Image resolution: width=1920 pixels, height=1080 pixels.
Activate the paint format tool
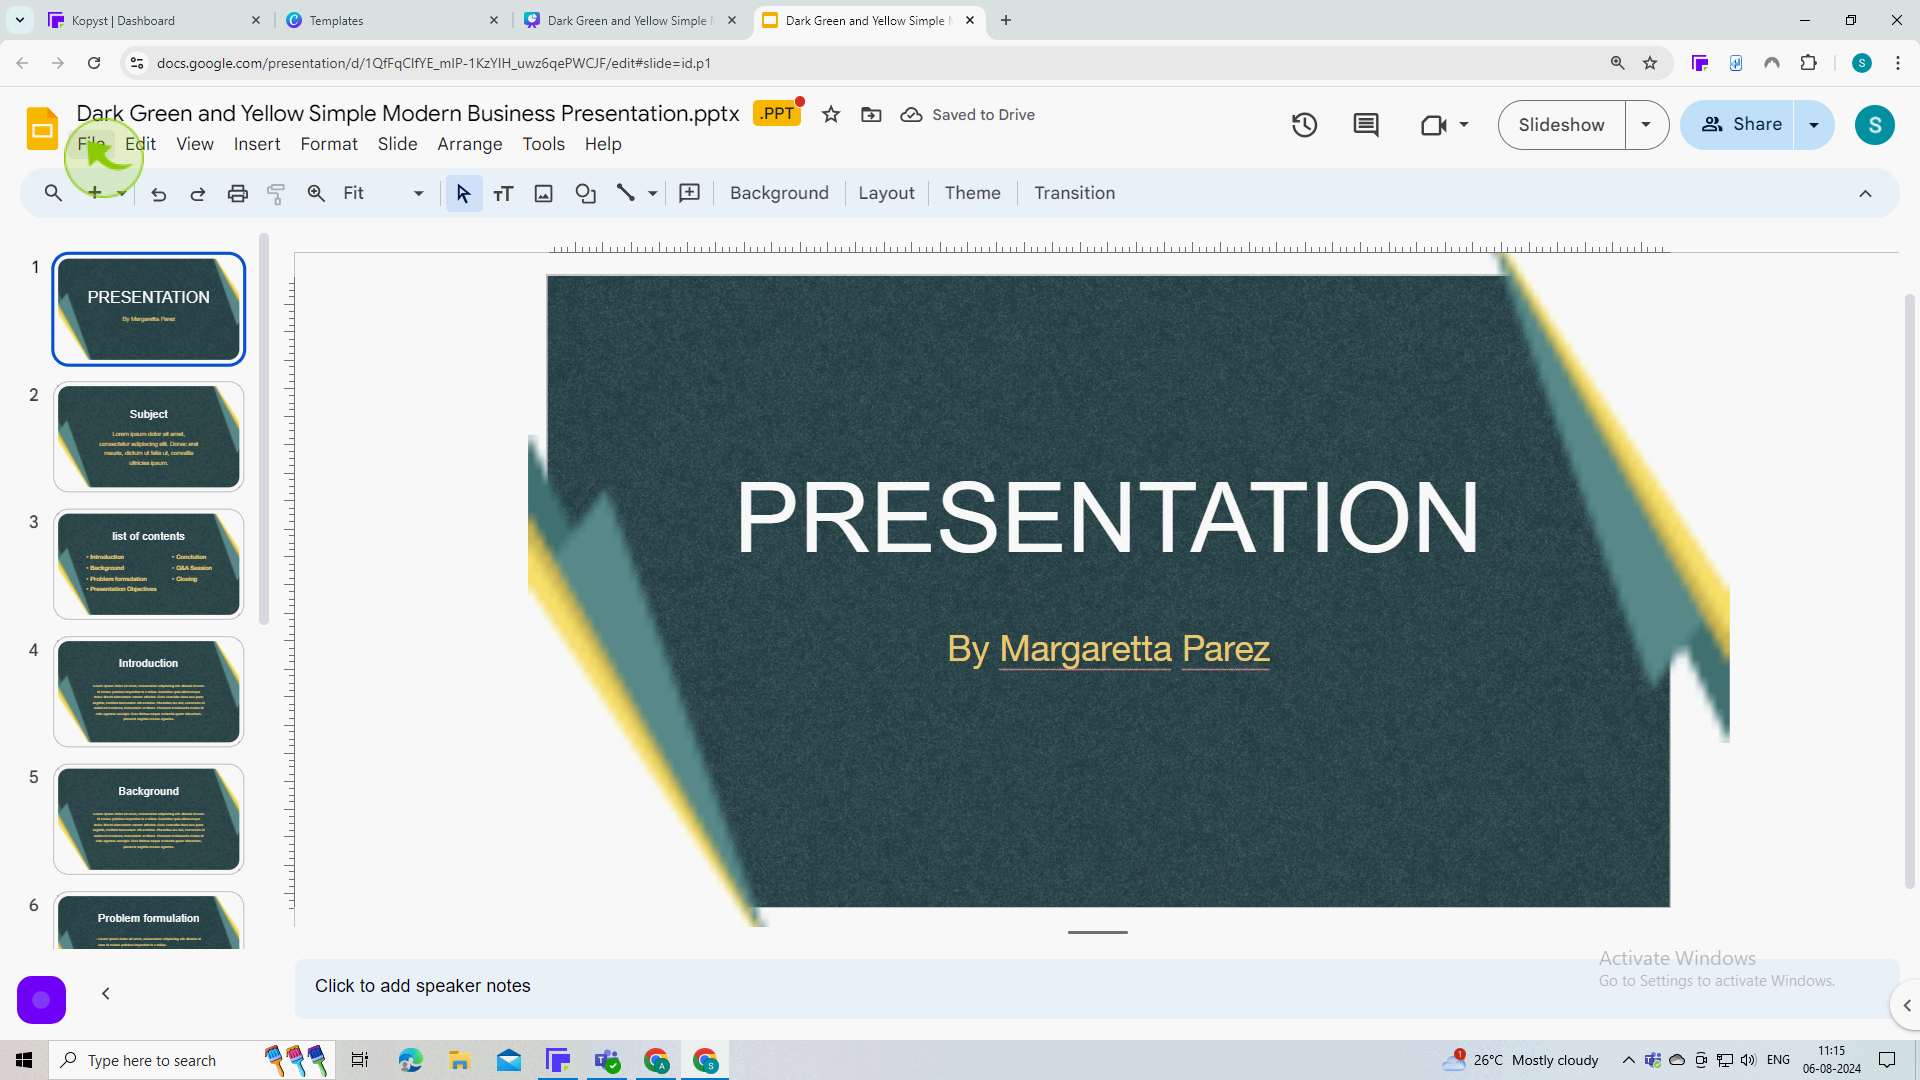(x=277, y=194)
